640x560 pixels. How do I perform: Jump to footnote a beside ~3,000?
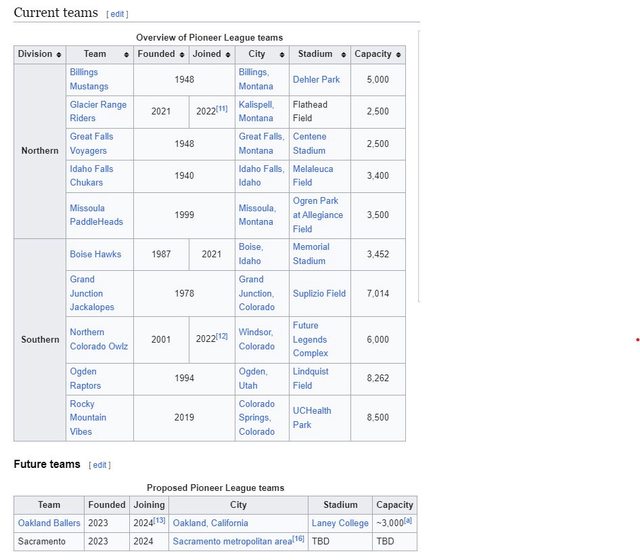click(x=410, y=519)
